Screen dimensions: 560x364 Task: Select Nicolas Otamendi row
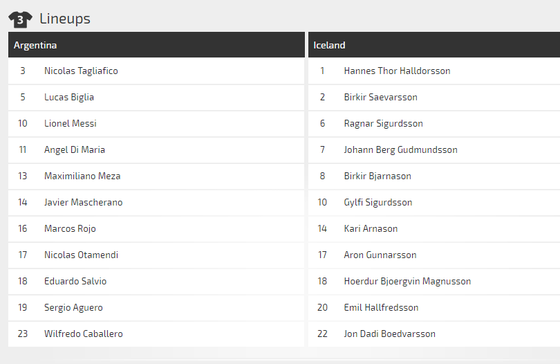pos(156,255)
